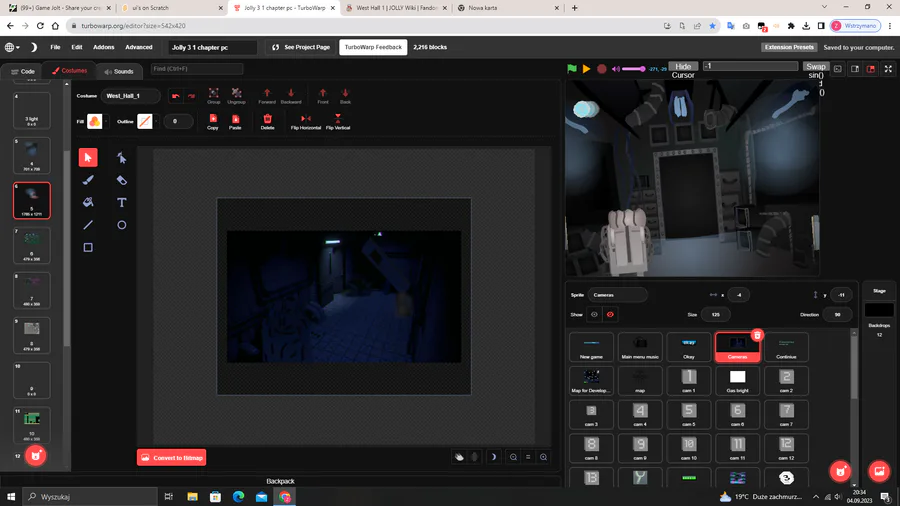900x506 pixels.
Task: Click the green flag to start
Action: click(x=572, y=69)
